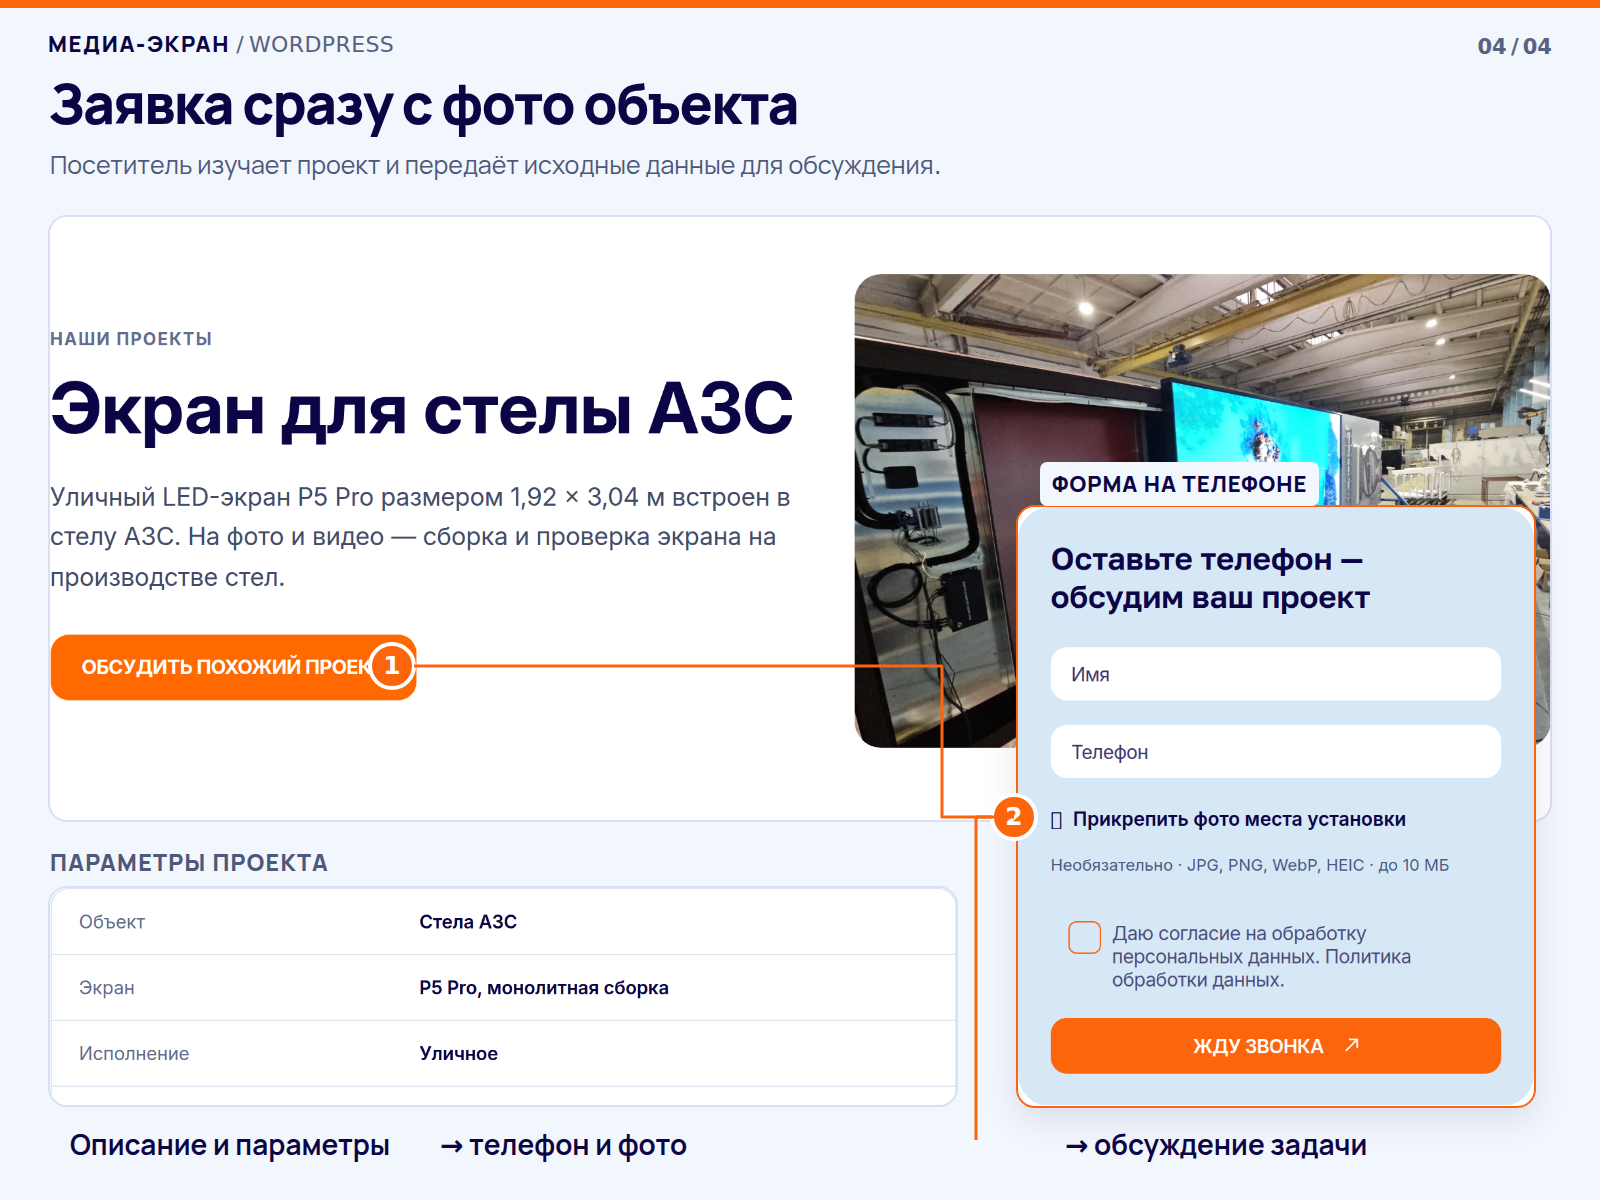Click the «Уличное» table value
1600x1200 pixels.
point(458,1054)
